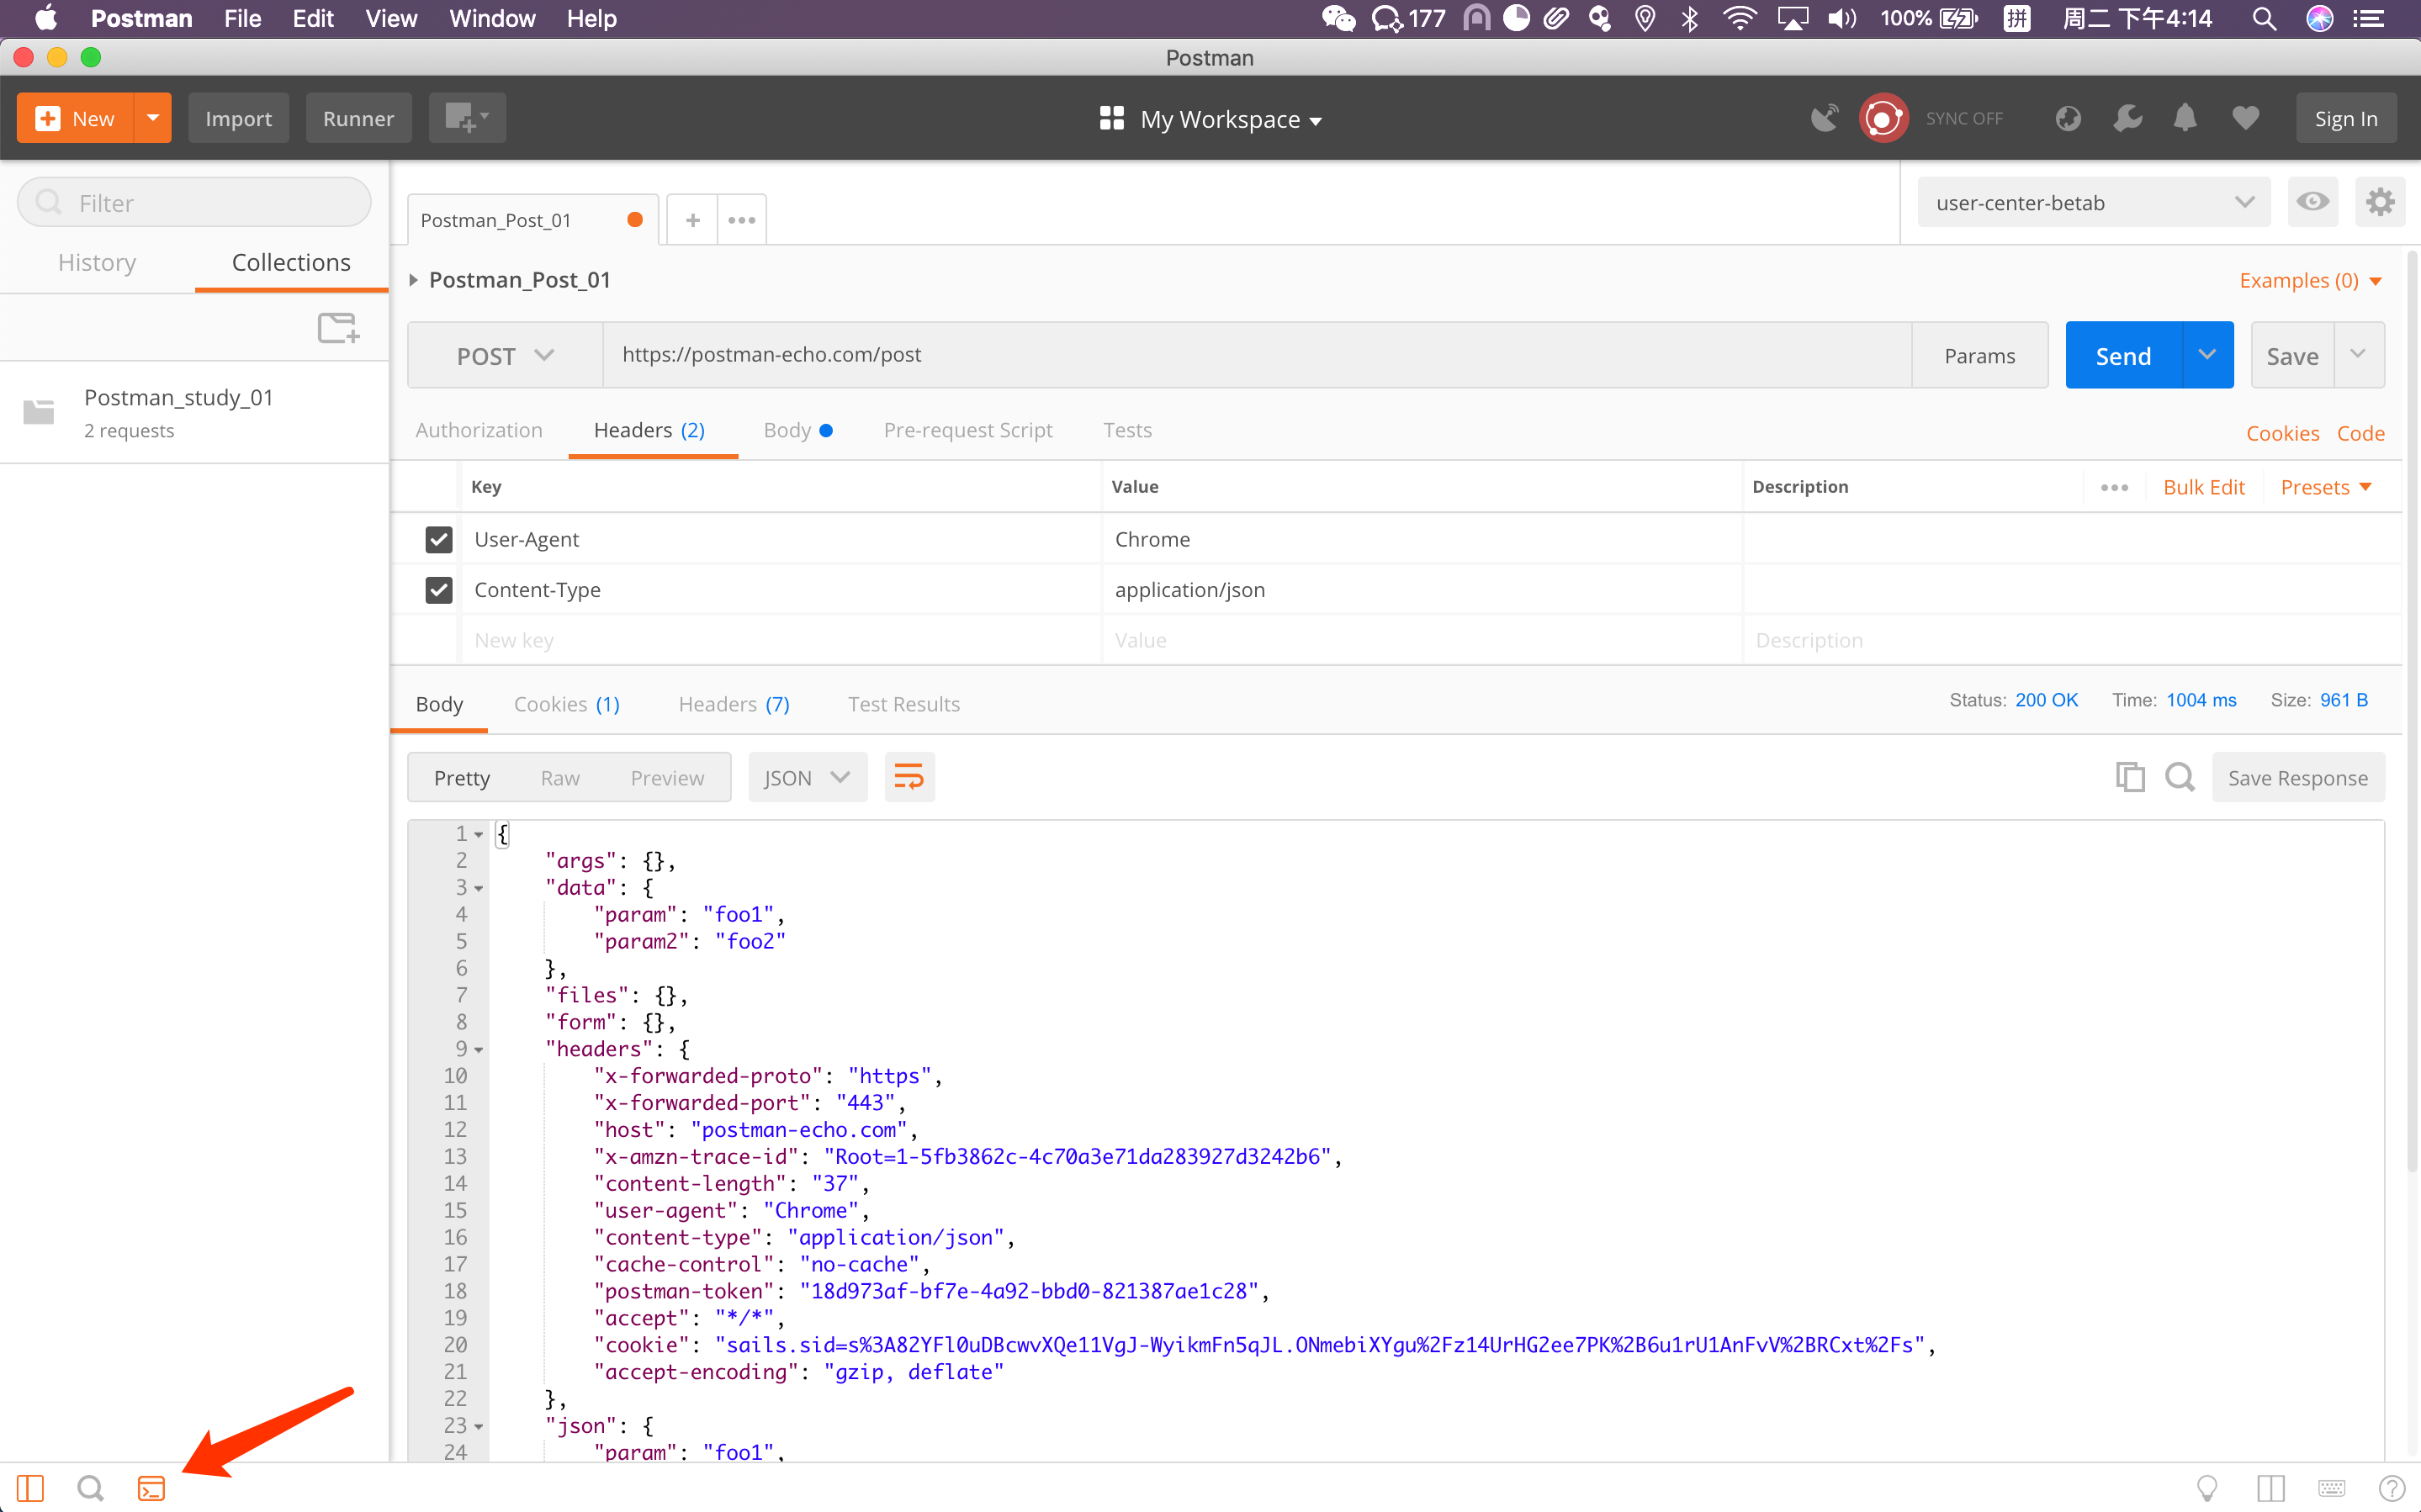This screenshot has width=2421, height=1512.
Task: Click the Cookies link
Action: coord(2282,433)
